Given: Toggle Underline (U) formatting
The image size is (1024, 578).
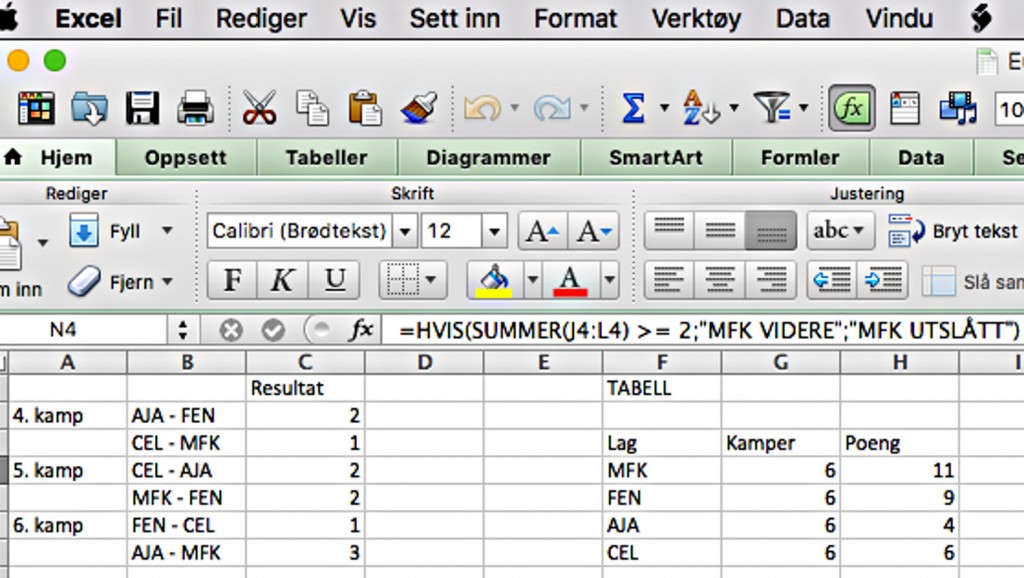Looking at the screenshot, I should click(334, 281).
